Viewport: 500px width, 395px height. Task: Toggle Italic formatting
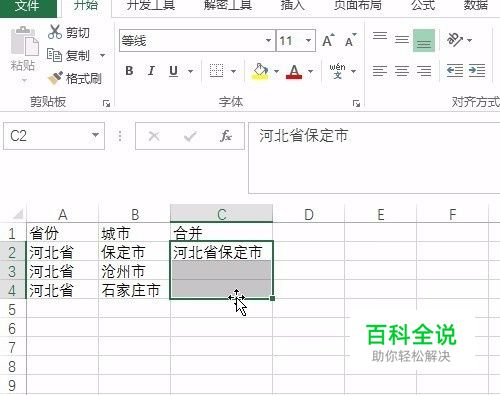(151, 71)
